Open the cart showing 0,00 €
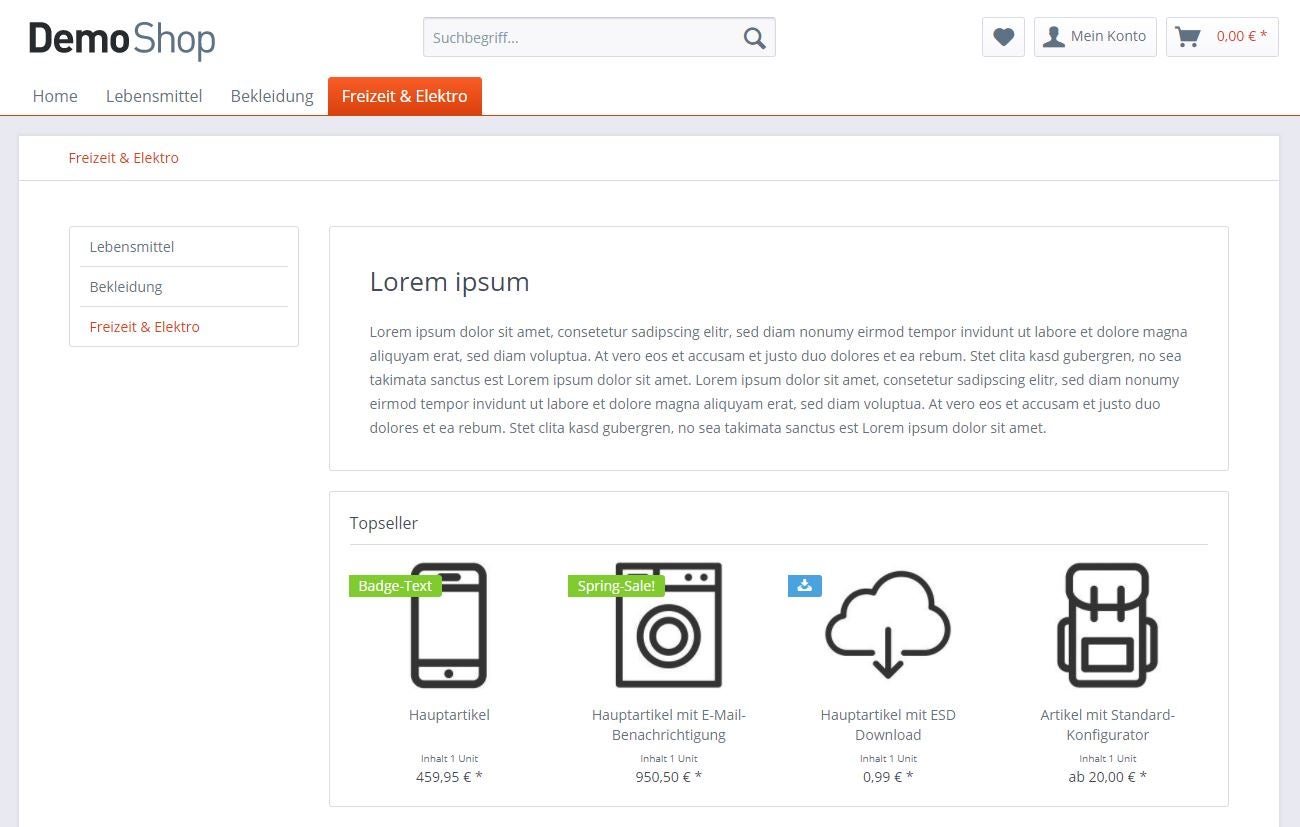Image resolution: width=1300 pixels, height=827 pixels. click(1222, 37)
